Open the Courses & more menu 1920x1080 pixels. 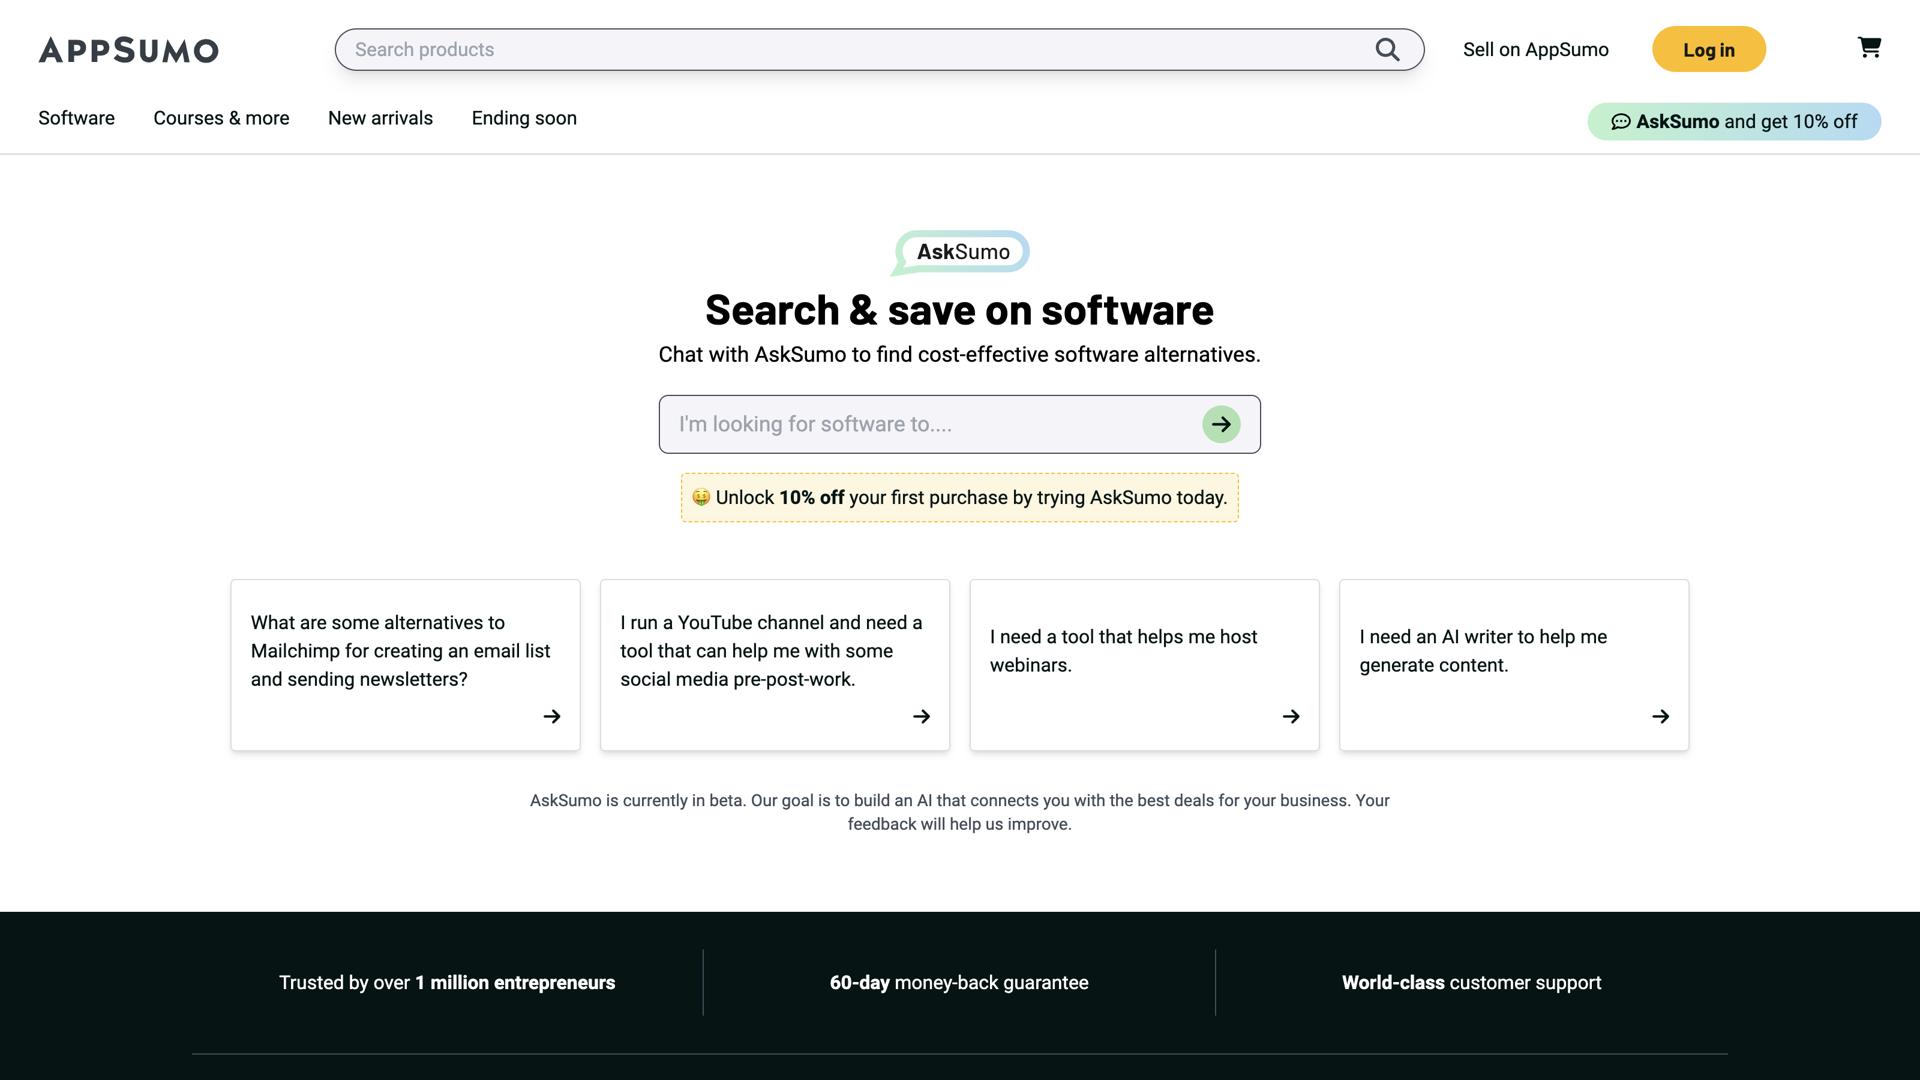221,118
